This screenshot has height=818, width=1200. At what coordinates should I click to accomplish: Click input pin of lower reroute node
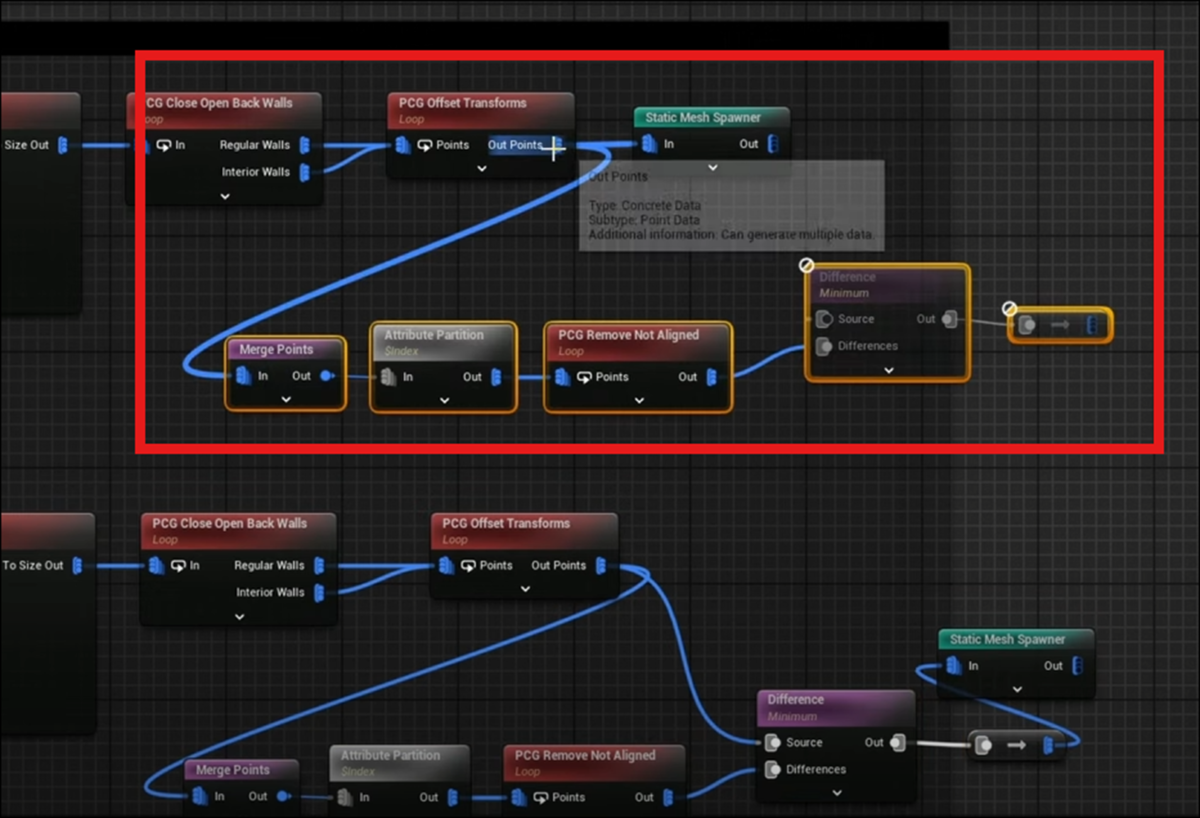click(x=983, y=745)
